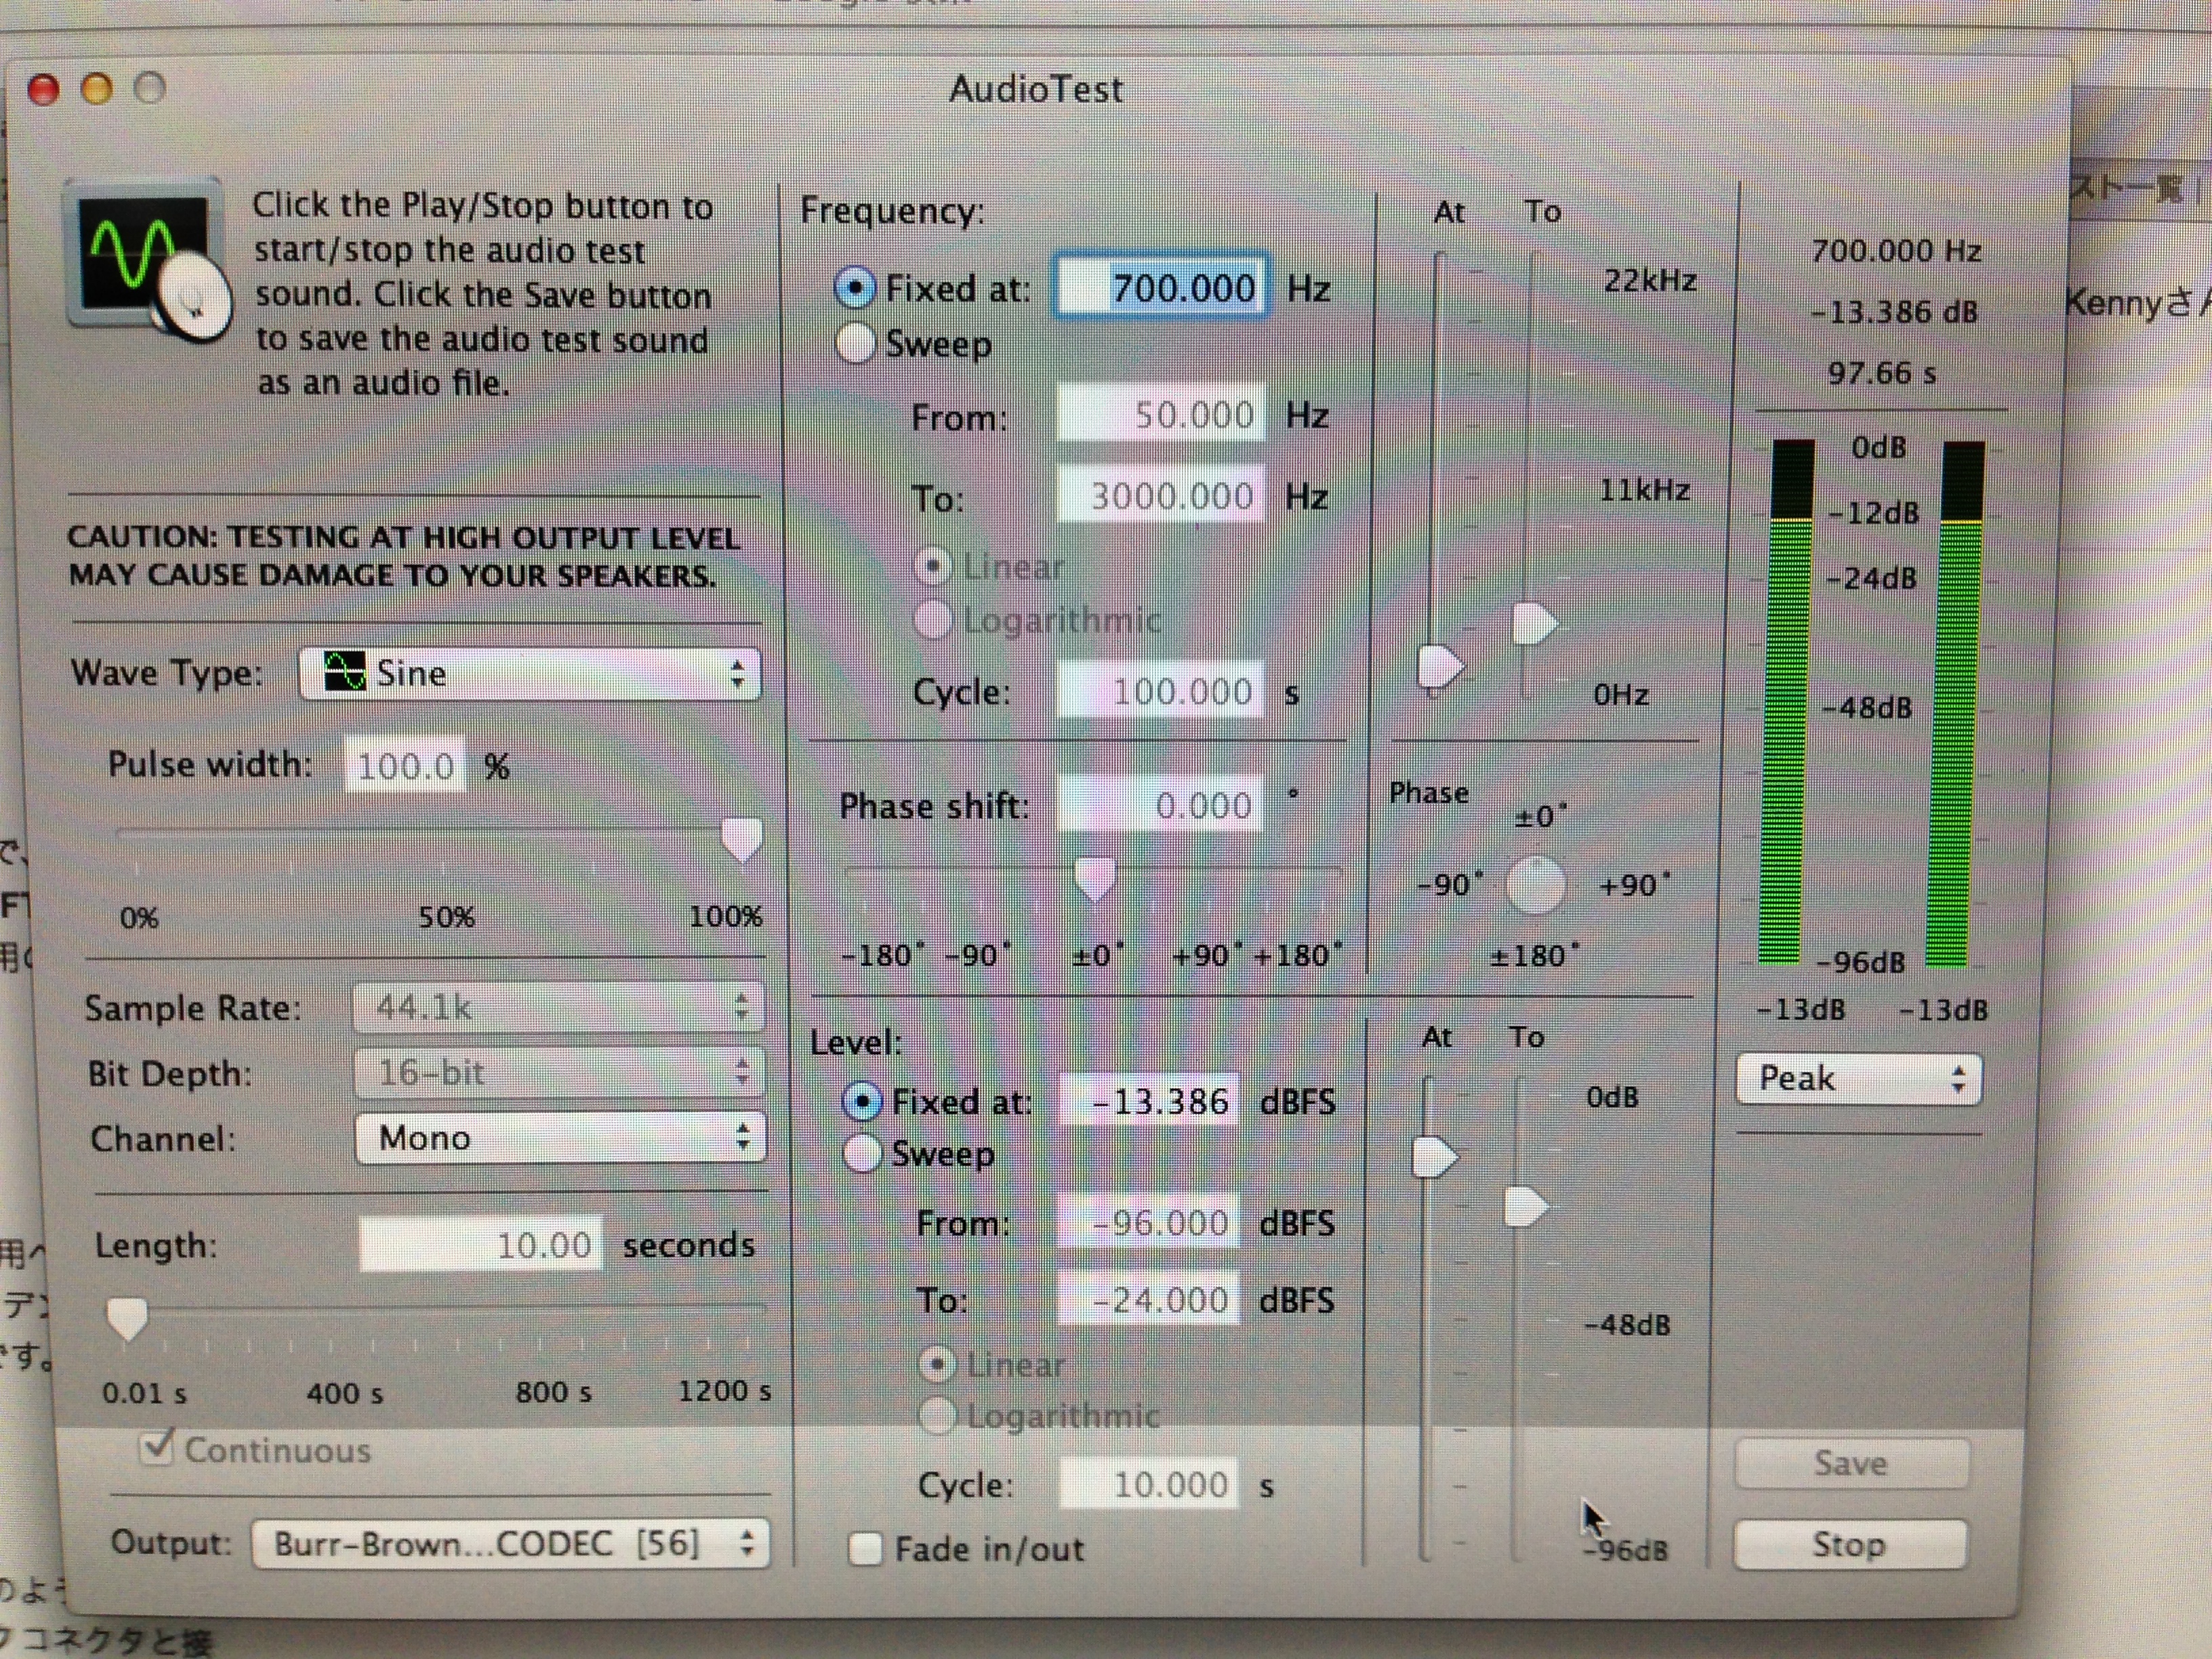This screenshot has height=1659, width=2212.
Task: Open the Wave Type Sine dropdown
Action: pyautogui.click(x=530, y=674)
